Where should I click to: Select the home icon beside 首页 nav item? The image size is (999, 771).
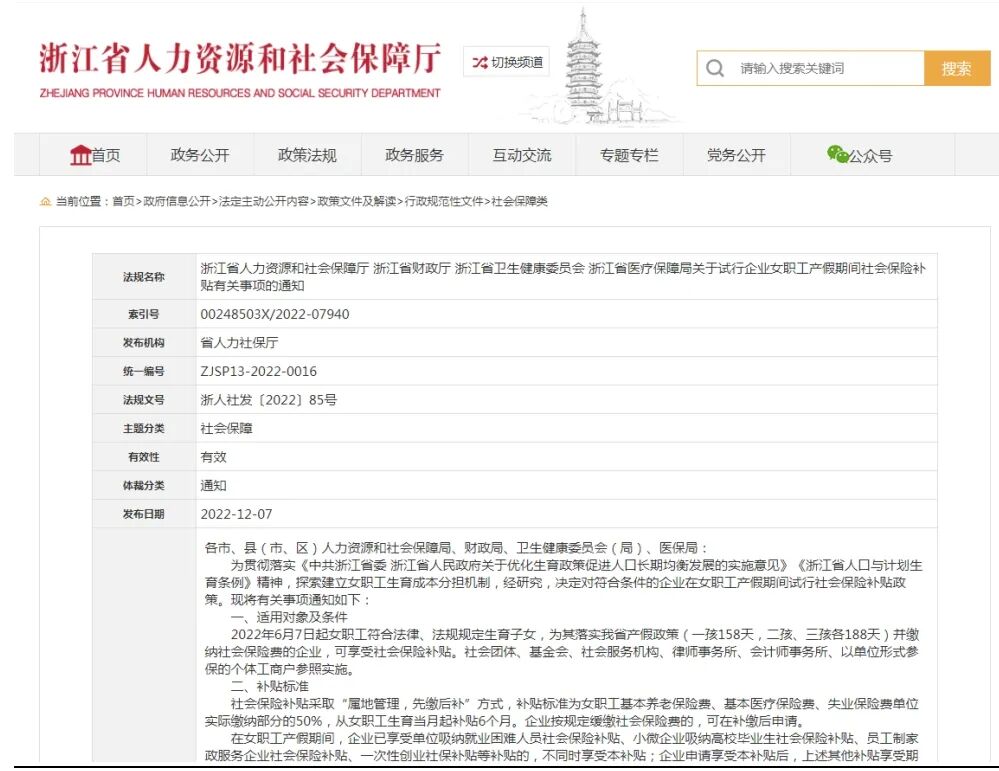coord(81,154)
